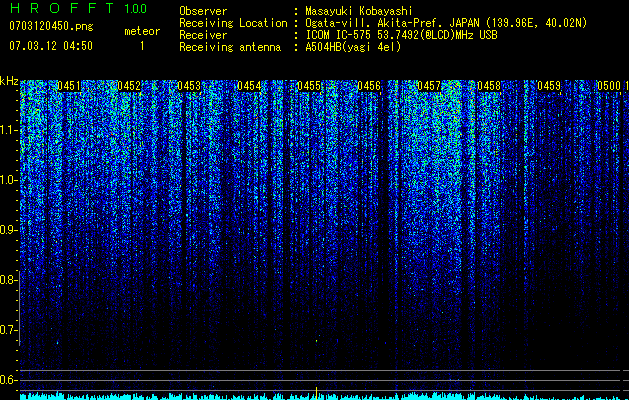Click the 0457 time marker
629x400 pixels.
click(x=429, y=86)
